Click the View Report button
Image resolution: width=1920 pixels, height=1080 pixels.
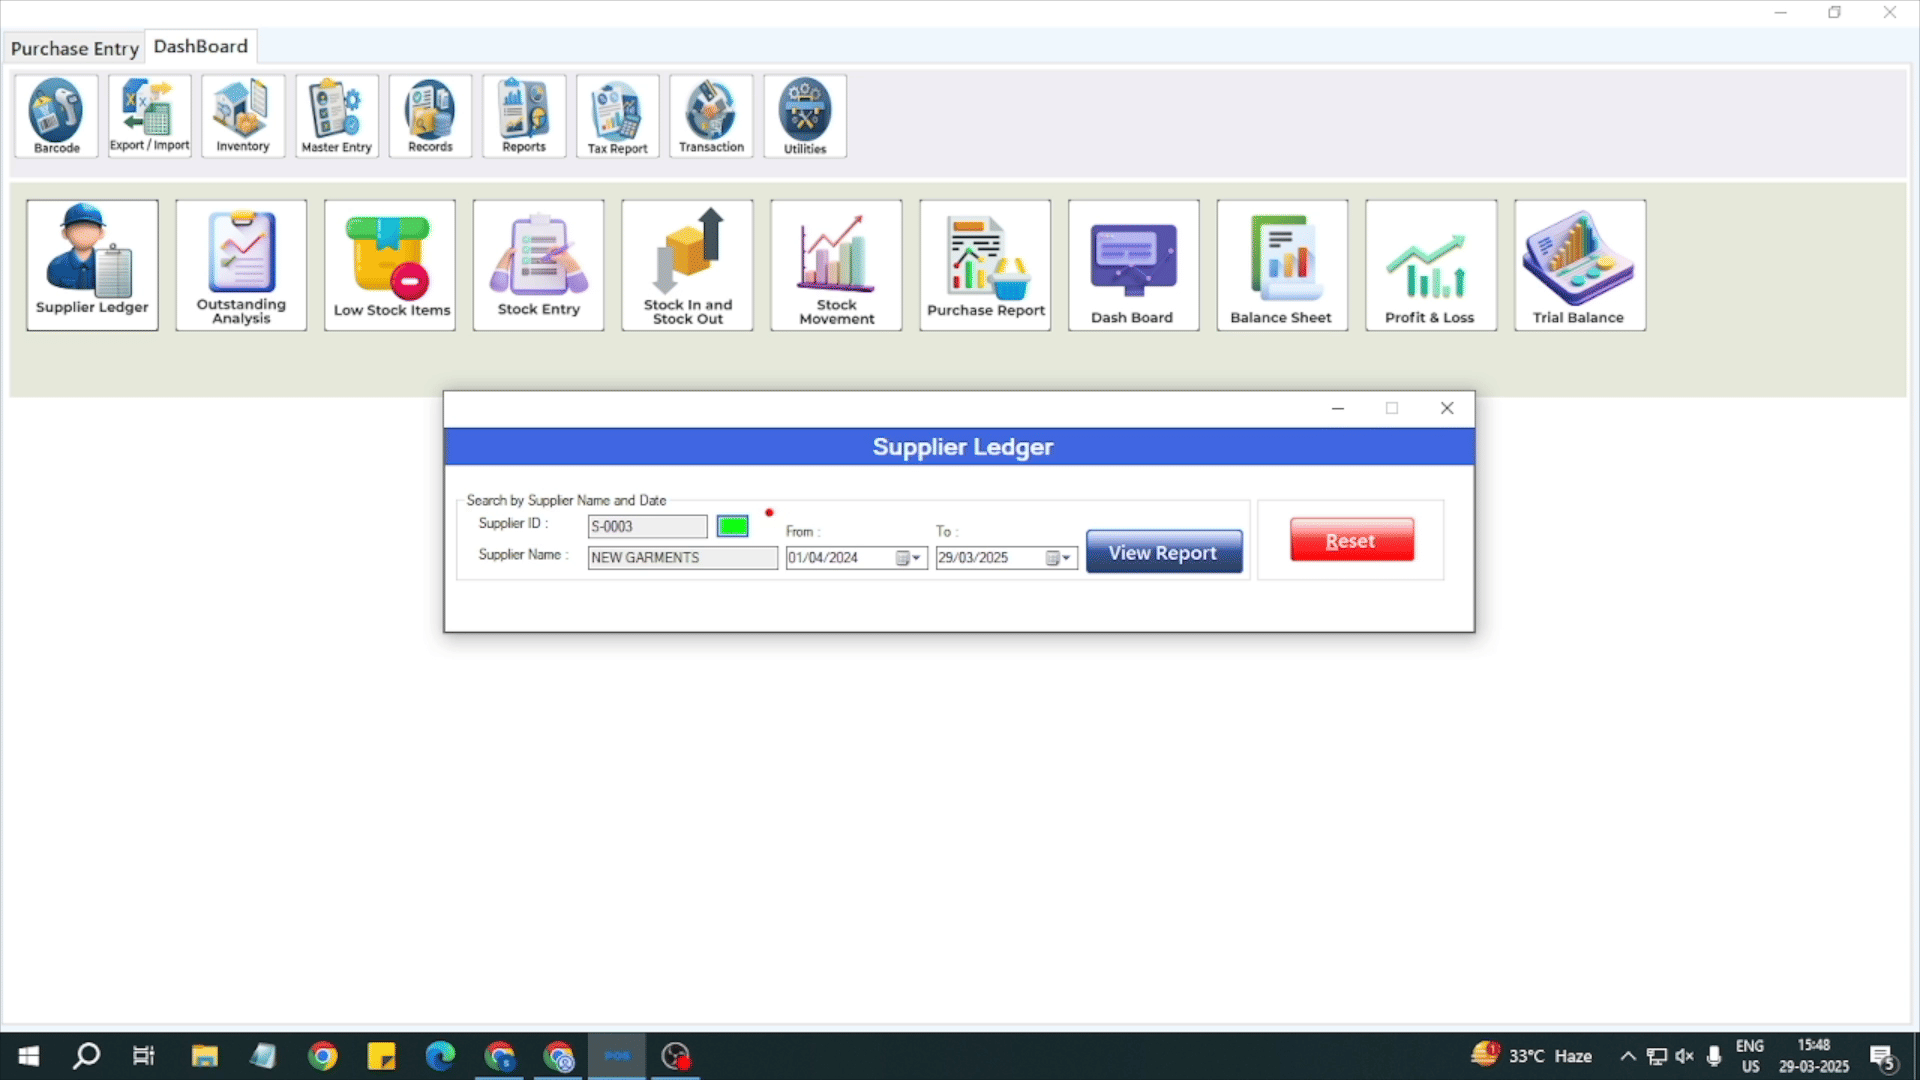pyautogui.click(x=1163, y=552)
